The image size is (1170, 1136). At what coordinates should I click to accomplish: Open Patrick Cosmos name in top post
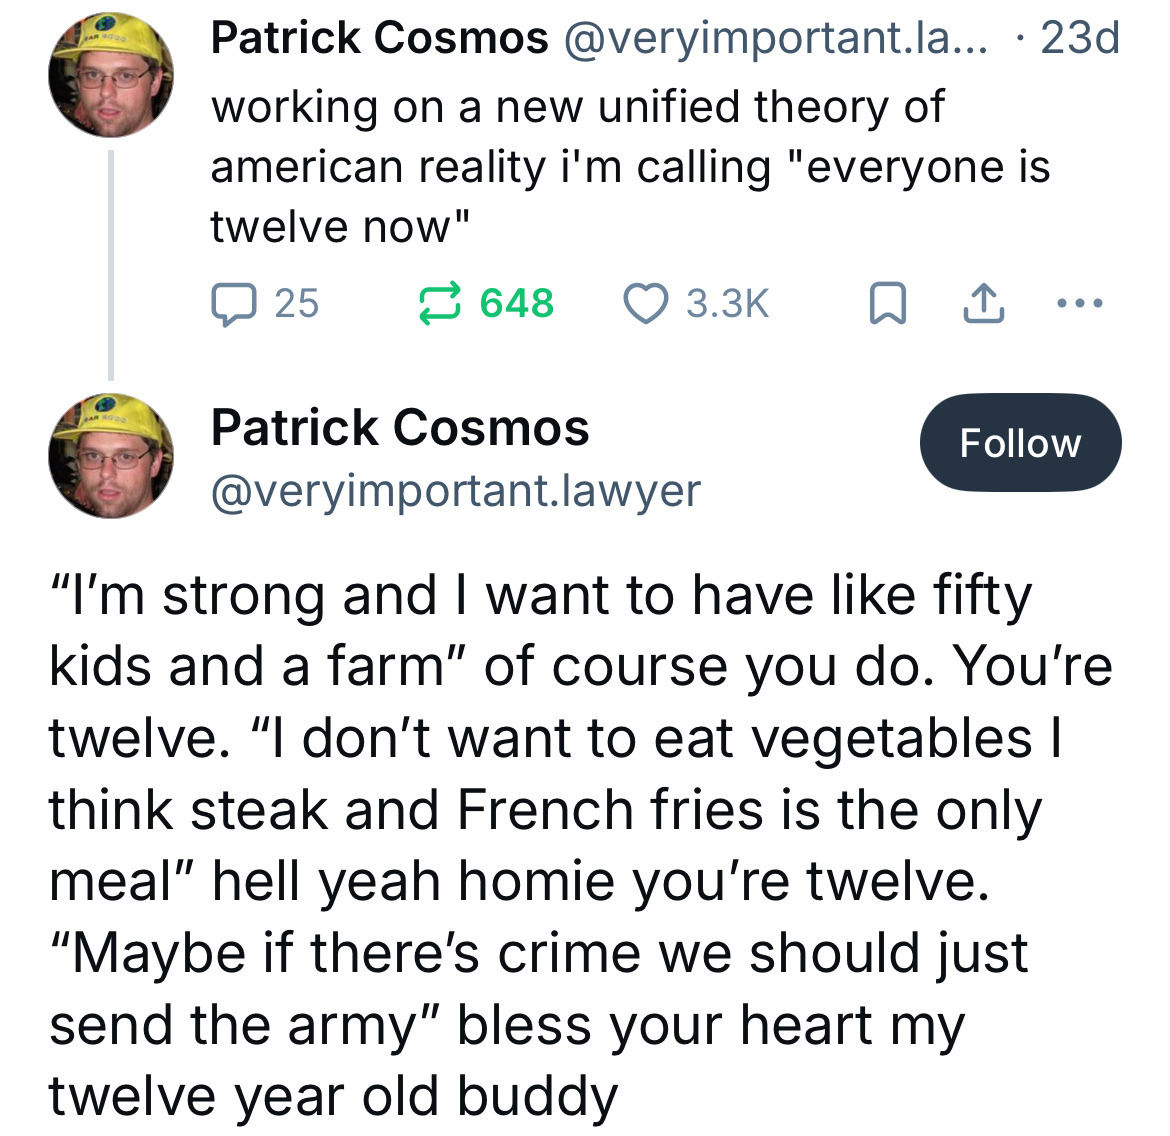pyautogui.click(x=379, y=39)
